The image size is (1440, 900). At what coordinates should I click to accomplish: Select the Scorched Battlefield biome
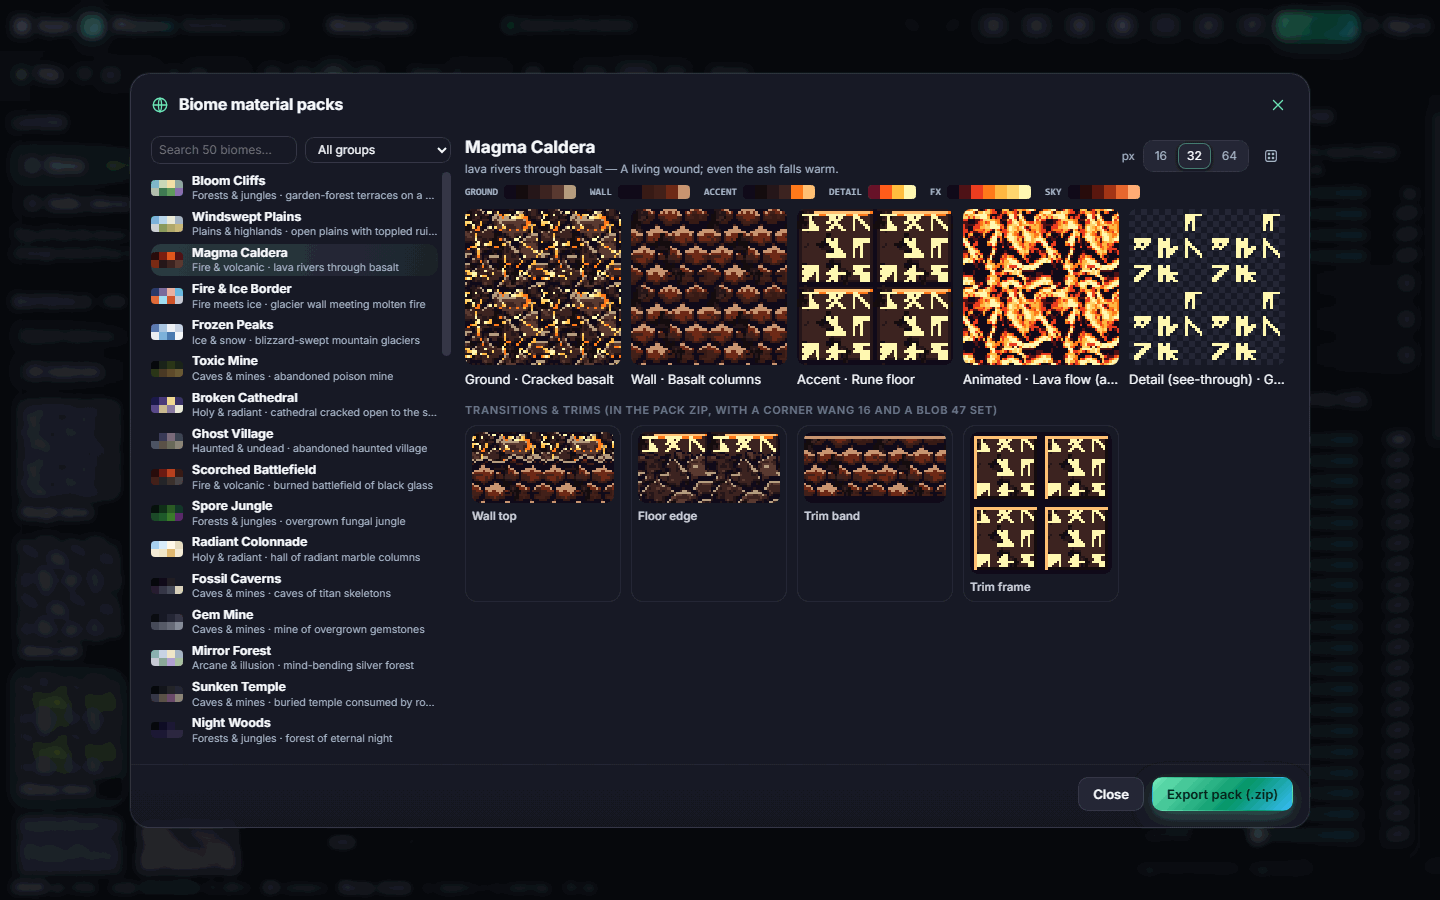[x=294, y=477]
